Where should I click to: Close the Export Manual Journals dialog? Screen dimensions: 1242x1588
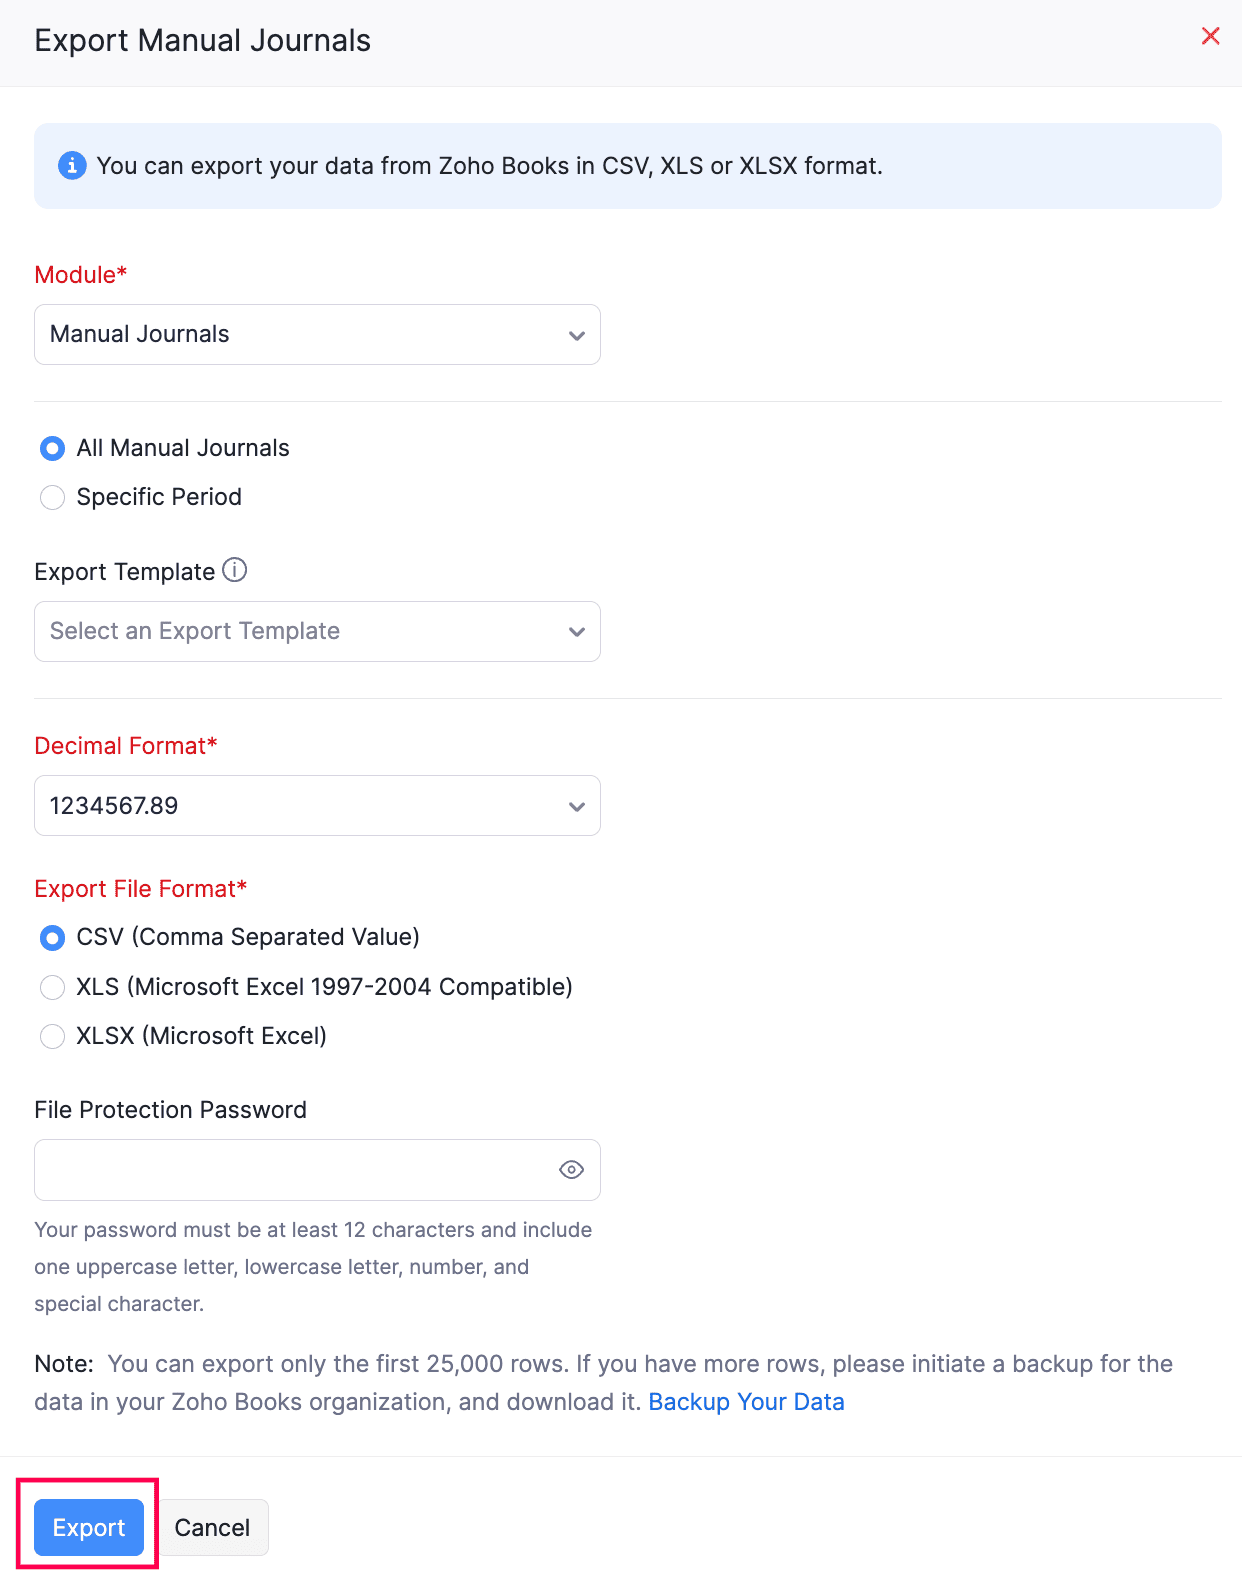click(x=1210, y=36)
